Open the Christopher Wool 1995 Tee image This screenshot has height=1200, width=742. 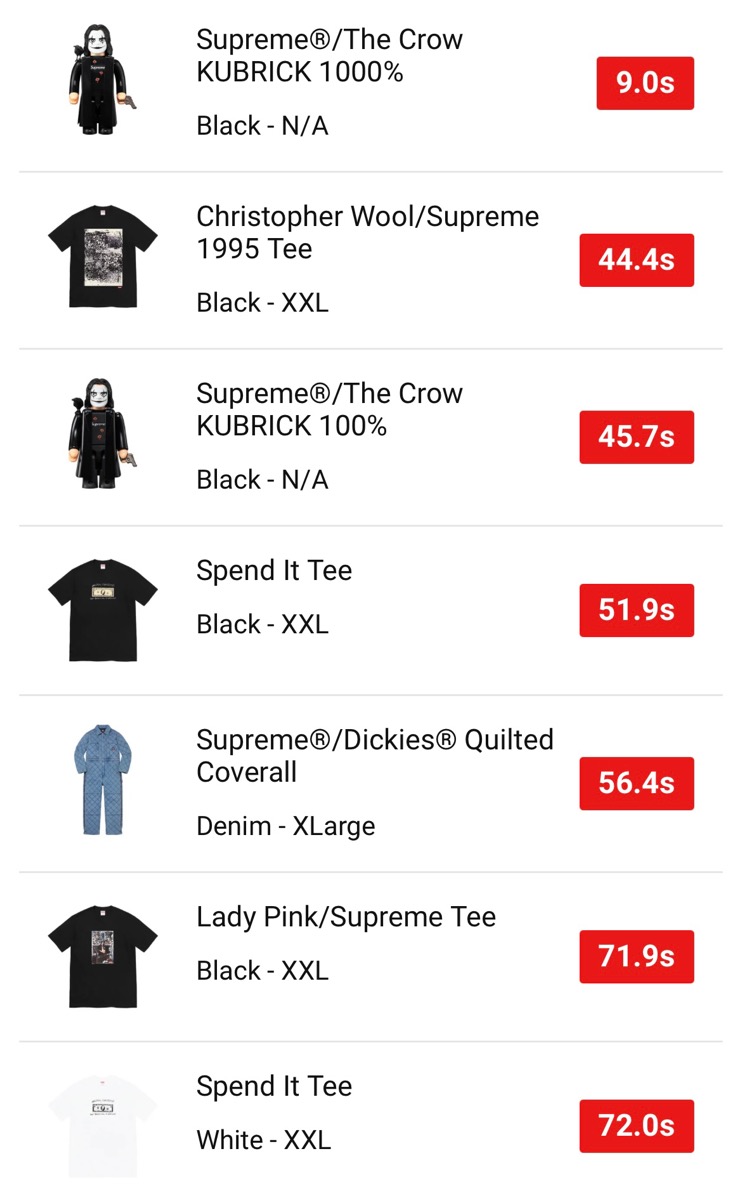[103, 257]
